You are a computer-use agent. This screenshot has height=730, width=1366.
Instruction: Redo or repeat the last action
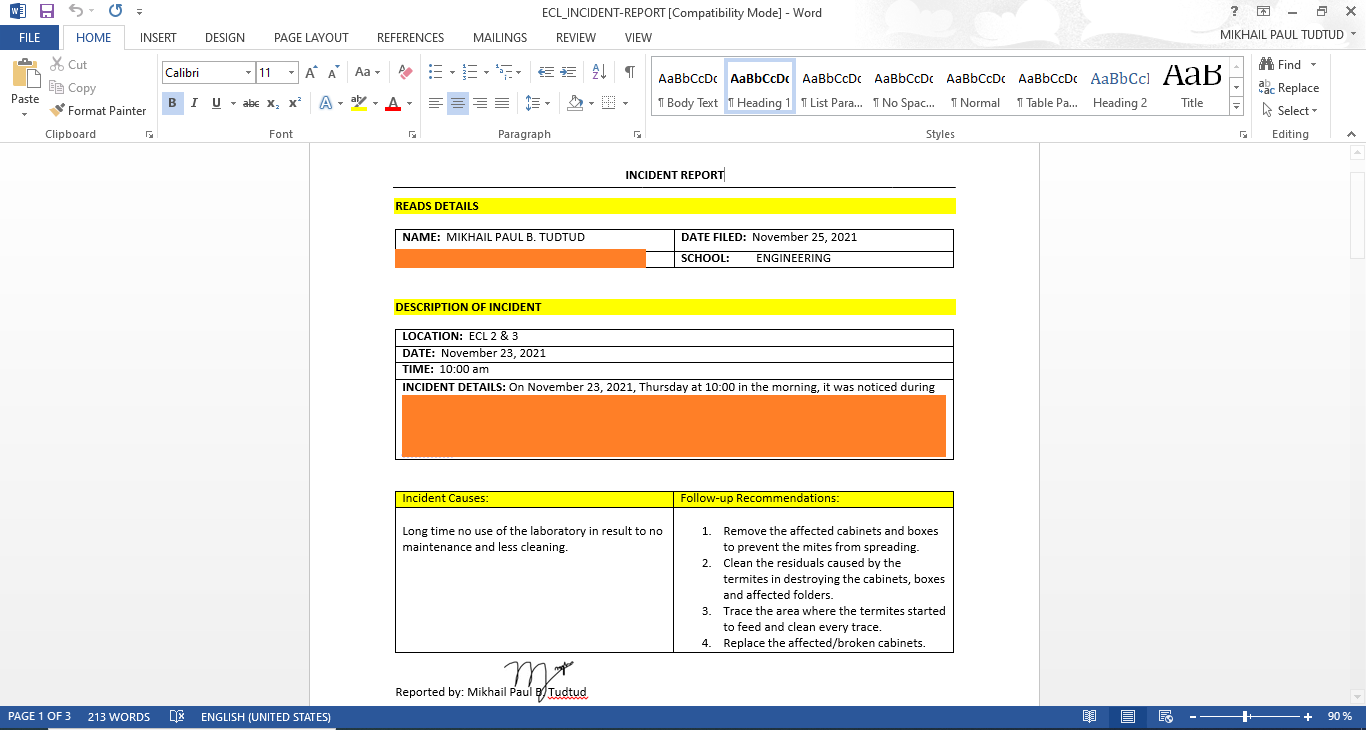pos(115,12)
